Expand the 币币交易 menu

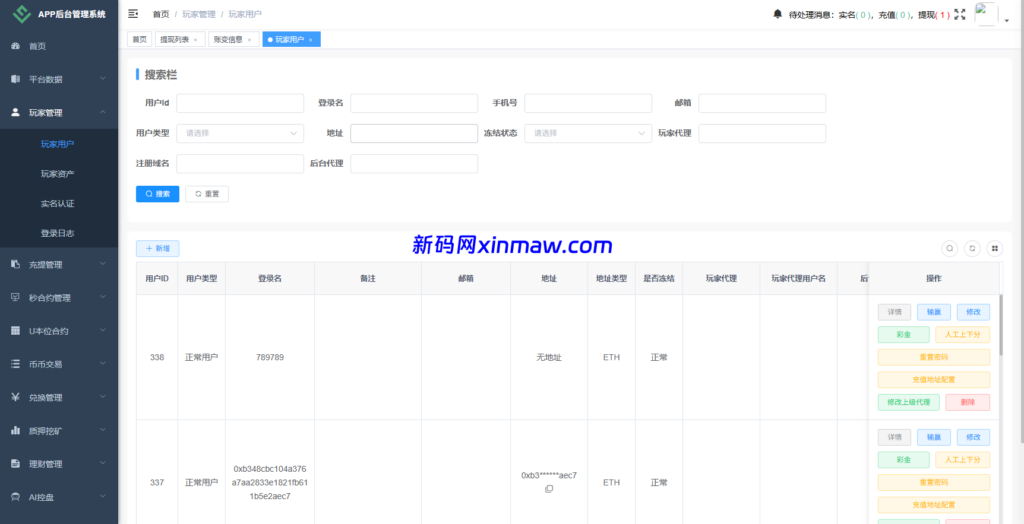pos(103,364)
